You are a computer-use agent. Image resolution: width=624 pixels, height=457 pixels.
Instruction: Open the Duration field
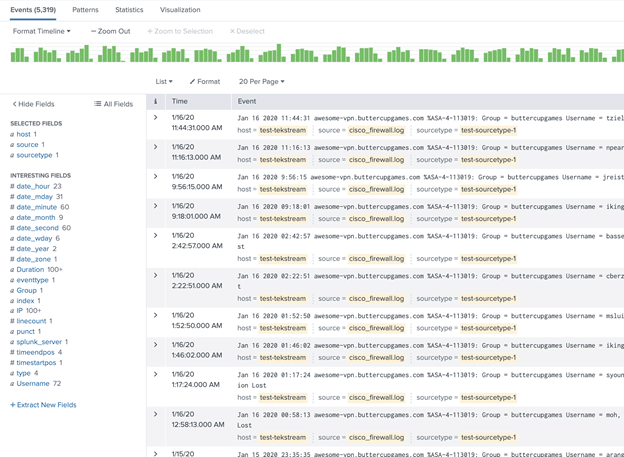pyautogui.click(x=30, y=270)
